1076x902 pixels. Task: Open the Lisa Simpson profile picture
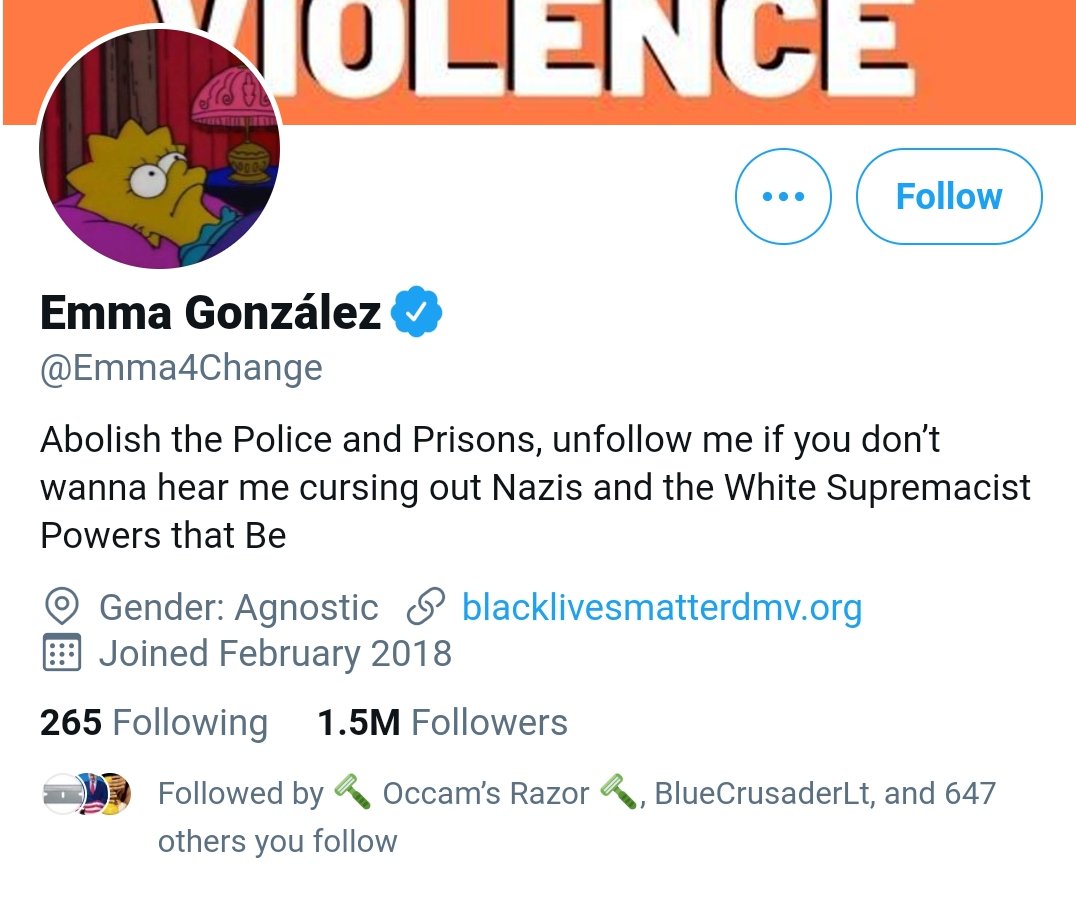(159, 147)
